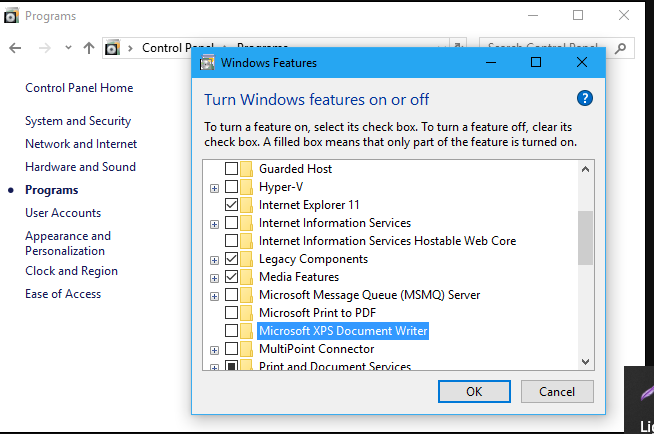Expand the MultiPoint Connector node

[214, 350]
